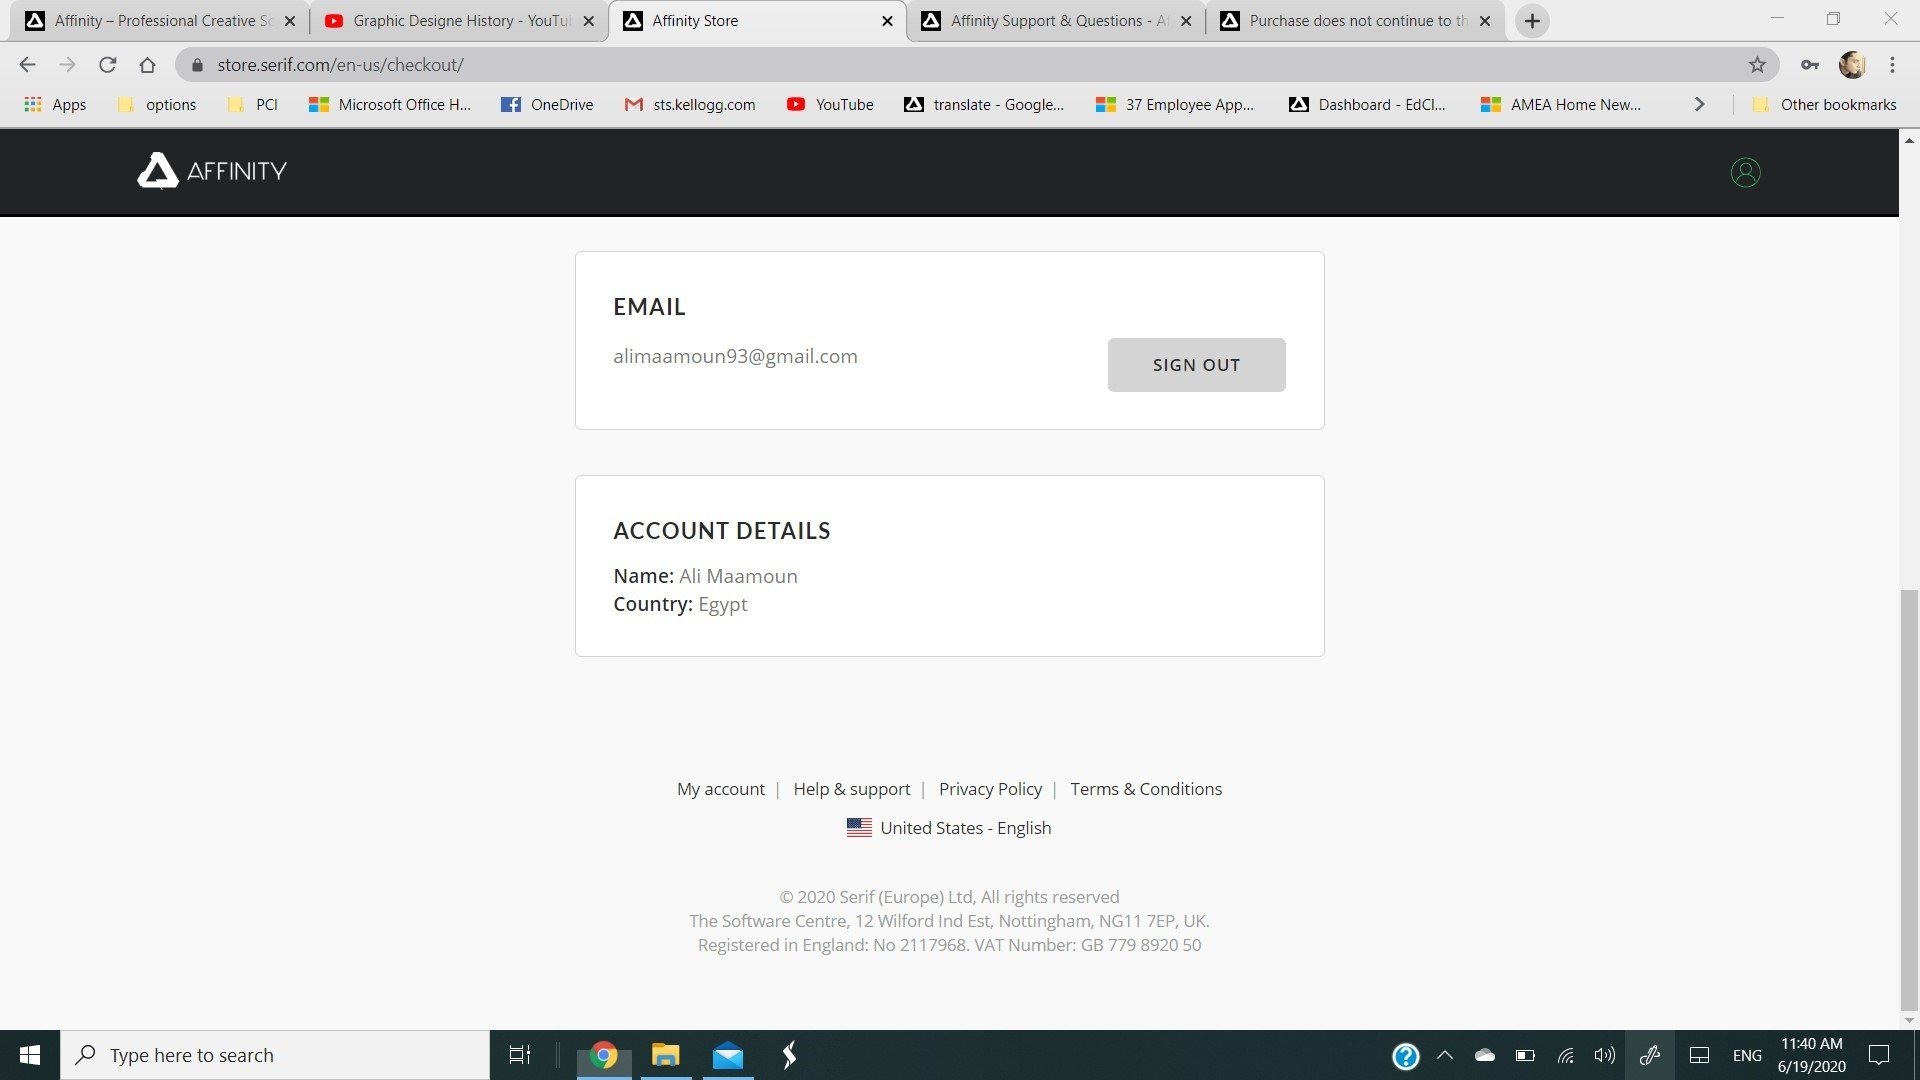The width and height of the screenshot is (1920, 1080).
Task: Switch to Graphic Designe History YouTube tab
Action: (459, 21)
